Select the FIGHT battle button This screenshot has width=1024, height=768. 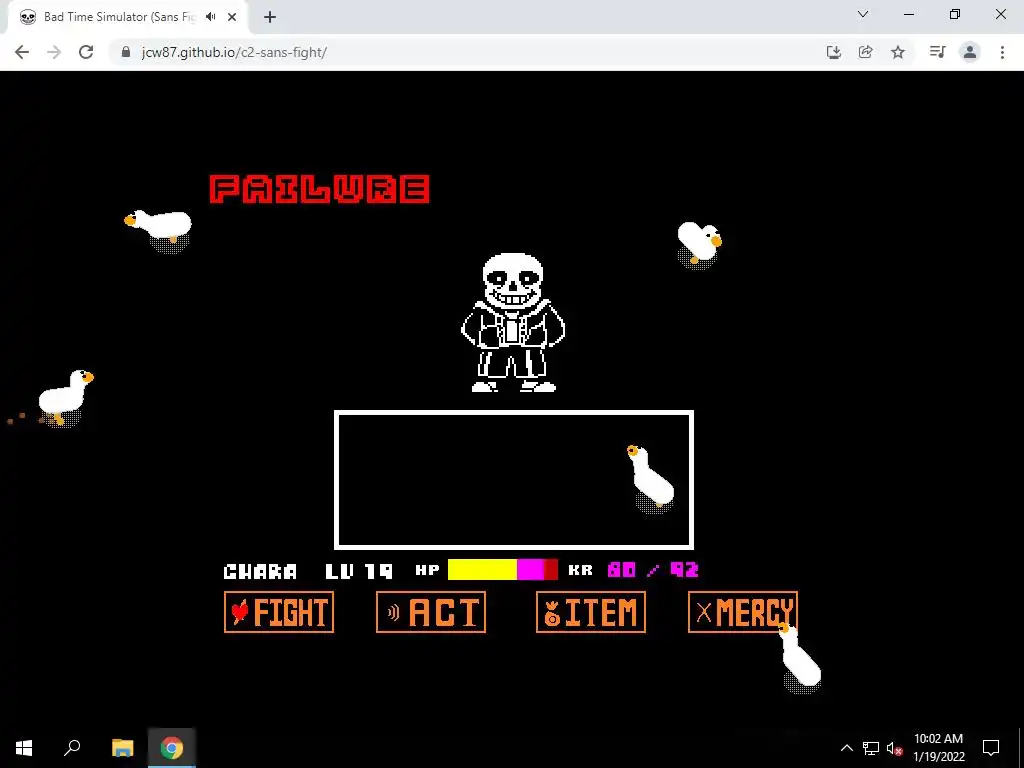pyautogui.click(x=279, y=612)
